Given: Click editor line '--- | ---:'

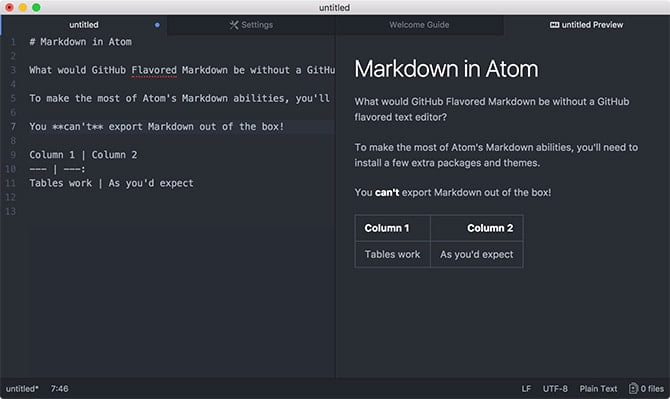Looking at the screenshot, I should pos(57,169).
